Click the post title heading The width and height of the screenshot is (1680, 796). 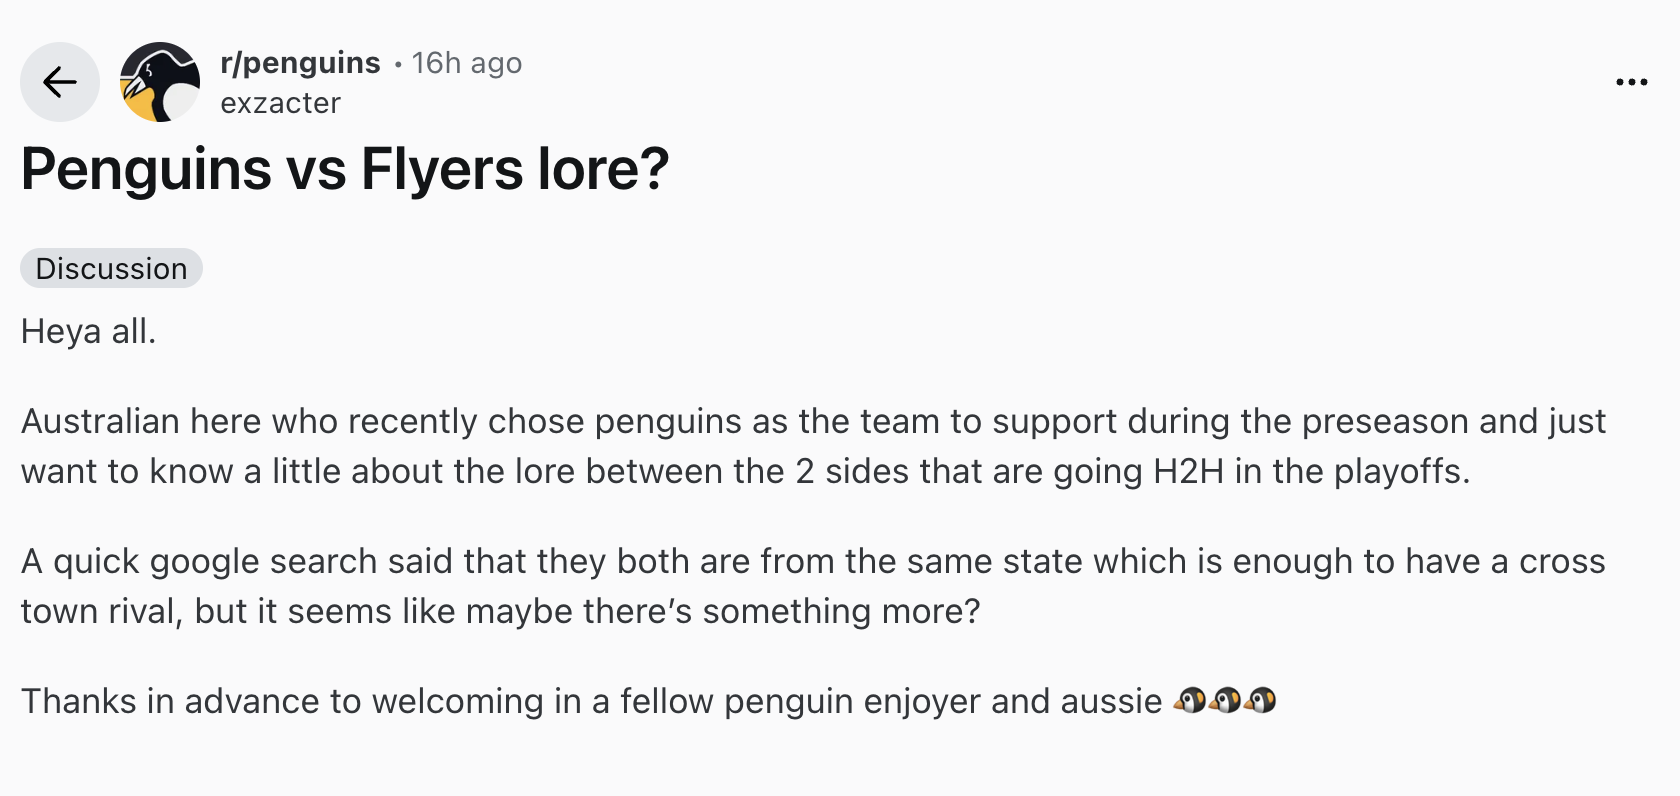[344, 169]
